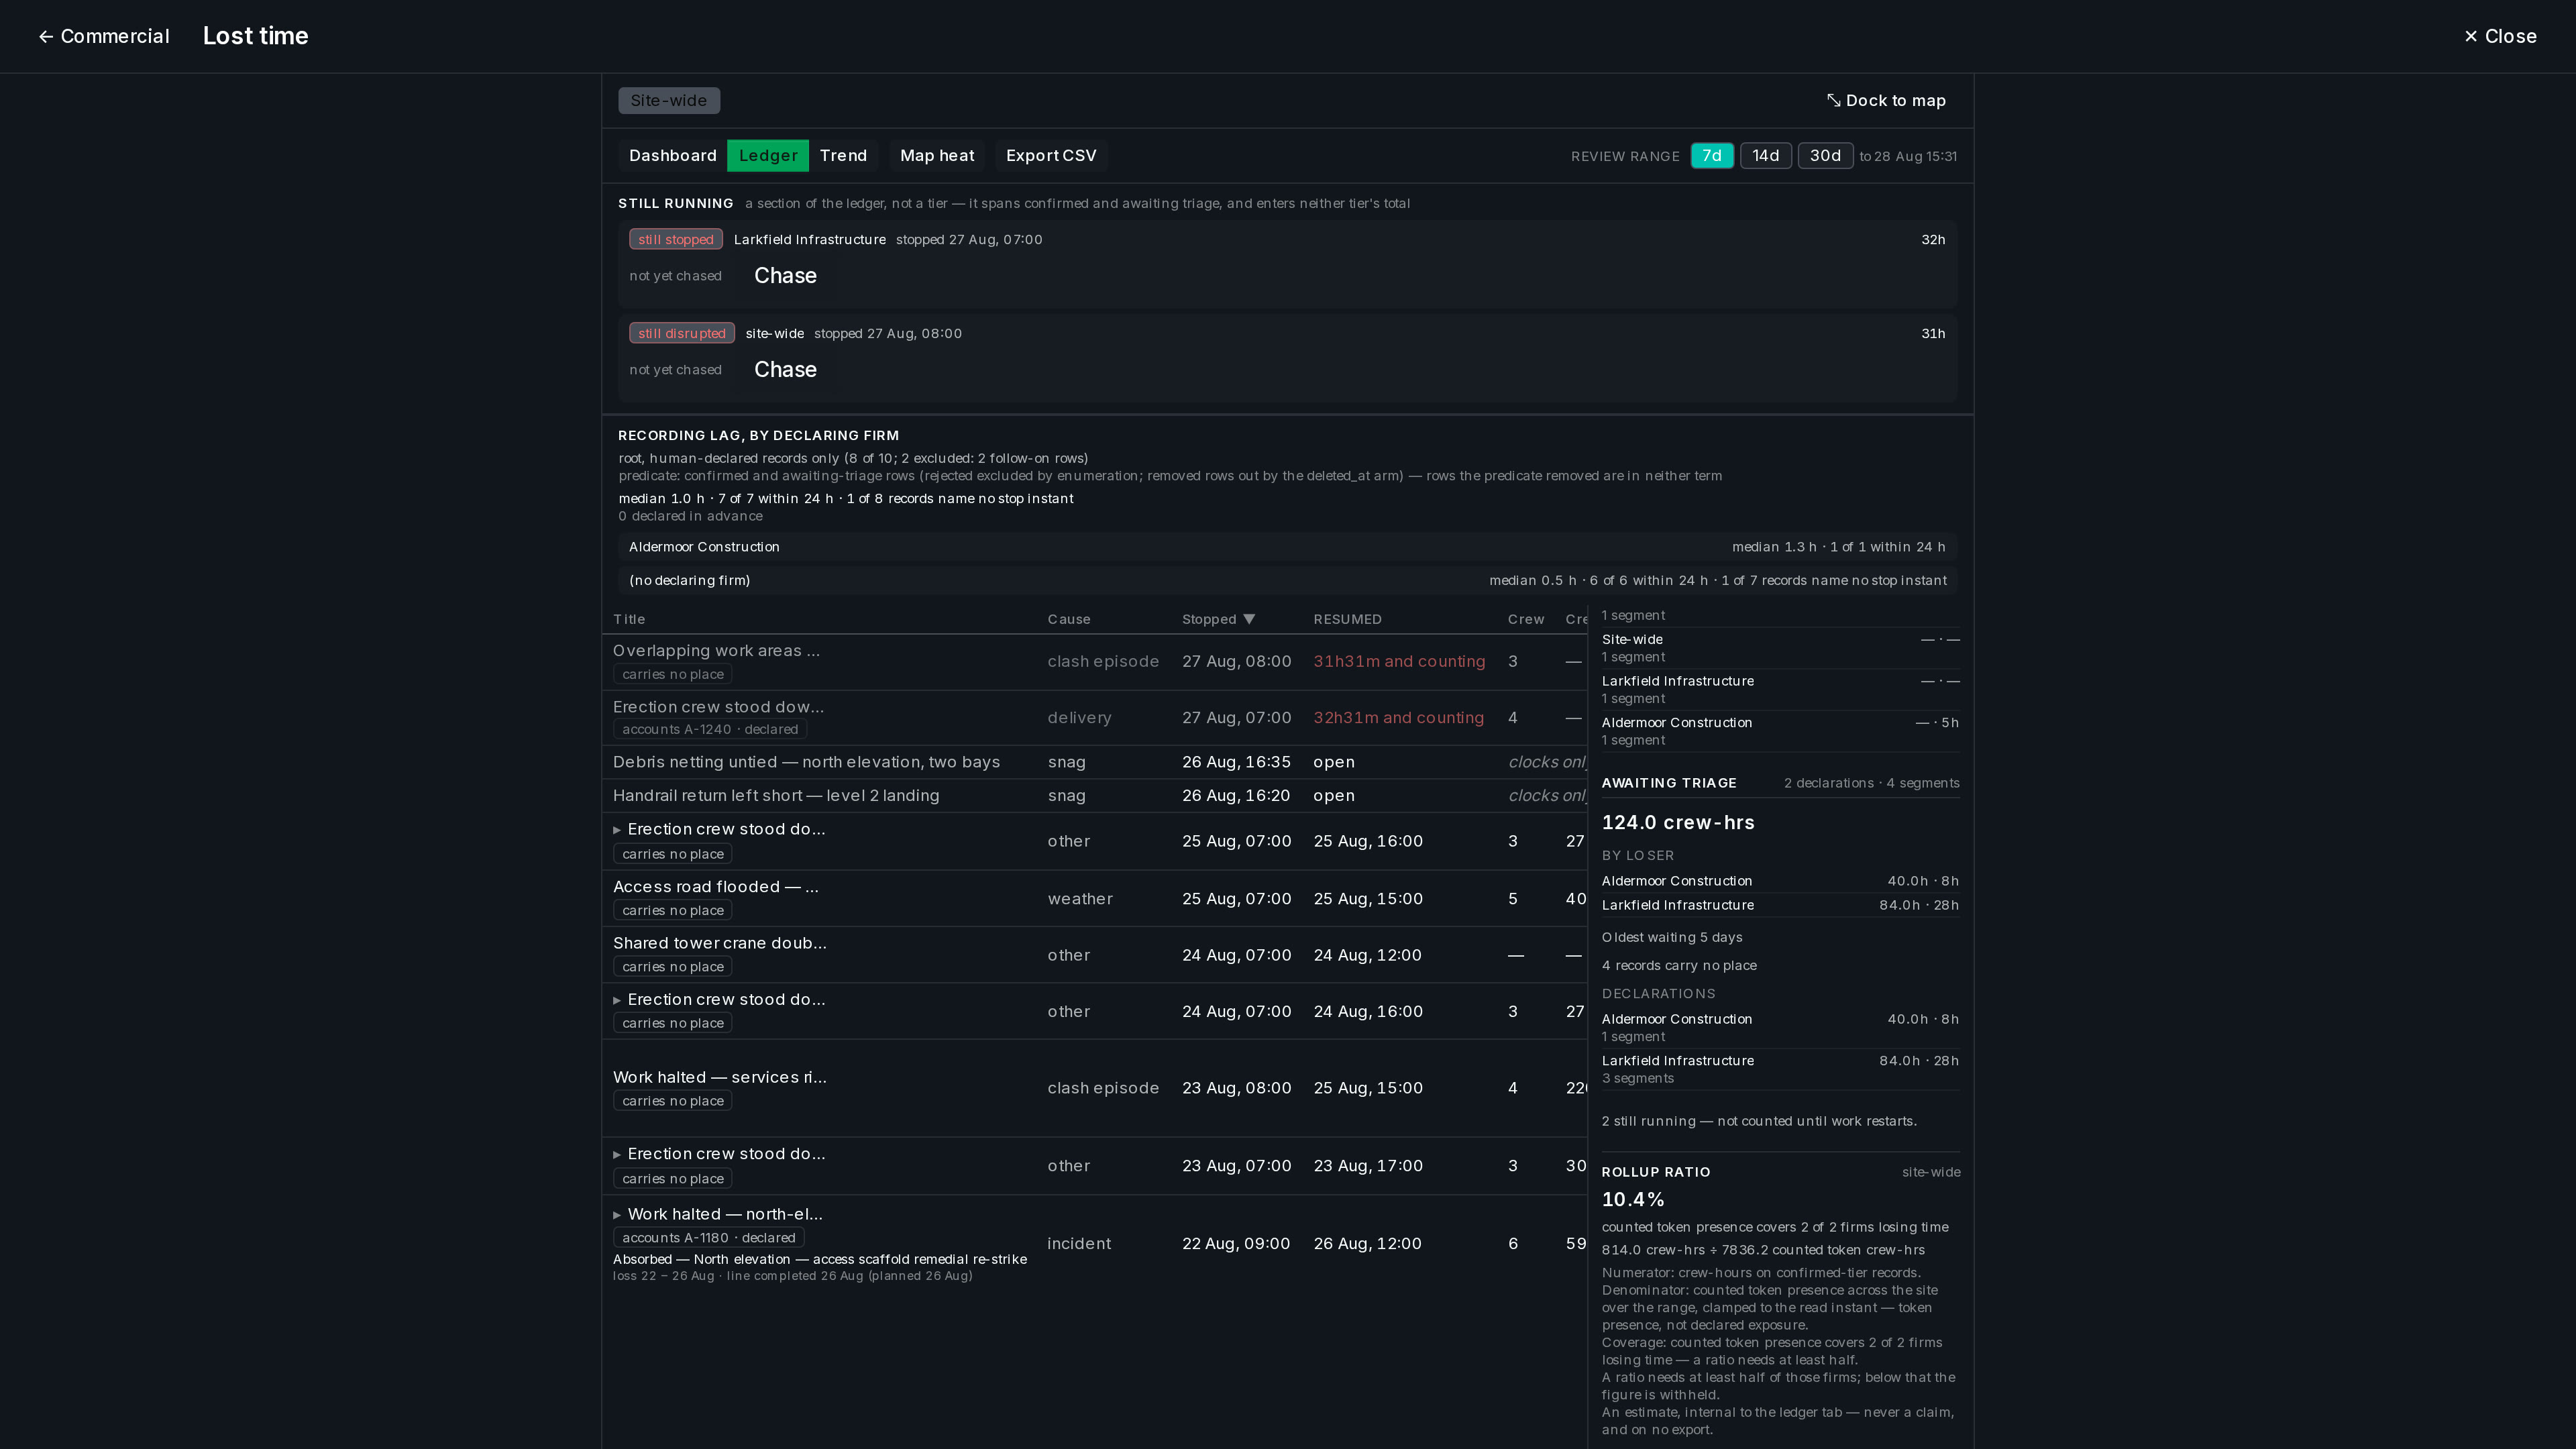Click the Absorbed North elevation remedial re-strike line
Image resolution: width=2576 pixels, height=1449 pixels.
click(820, 1259)
